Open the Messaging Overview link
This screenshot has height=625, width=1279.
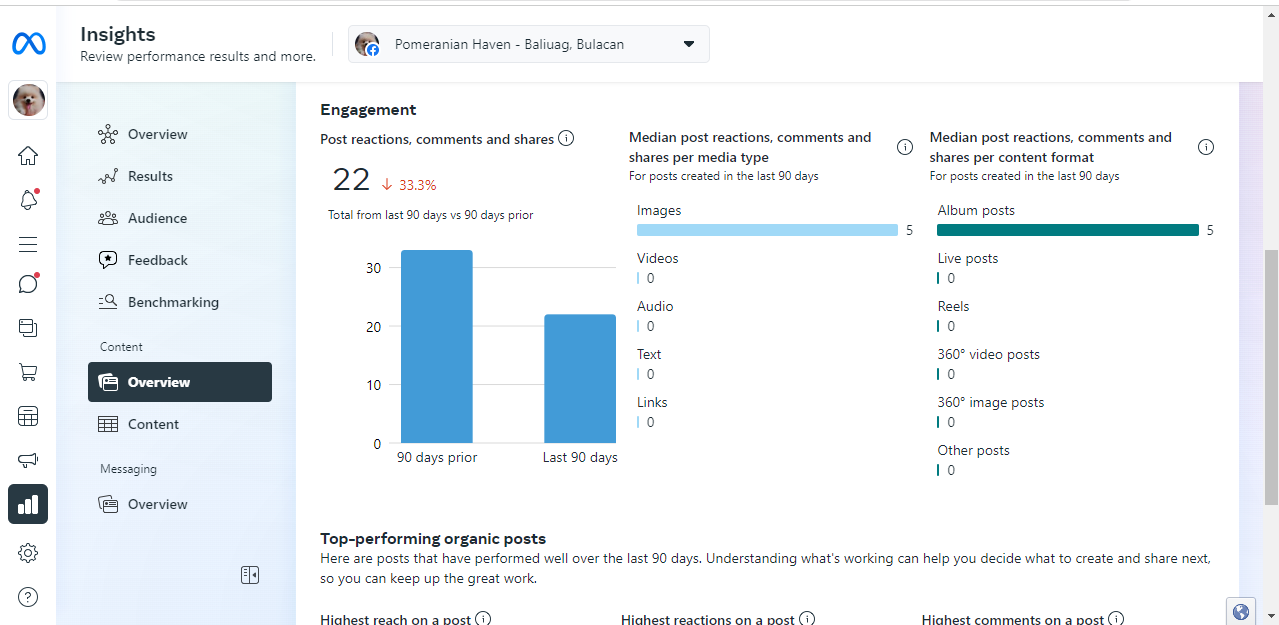click(x=157, y=504)
